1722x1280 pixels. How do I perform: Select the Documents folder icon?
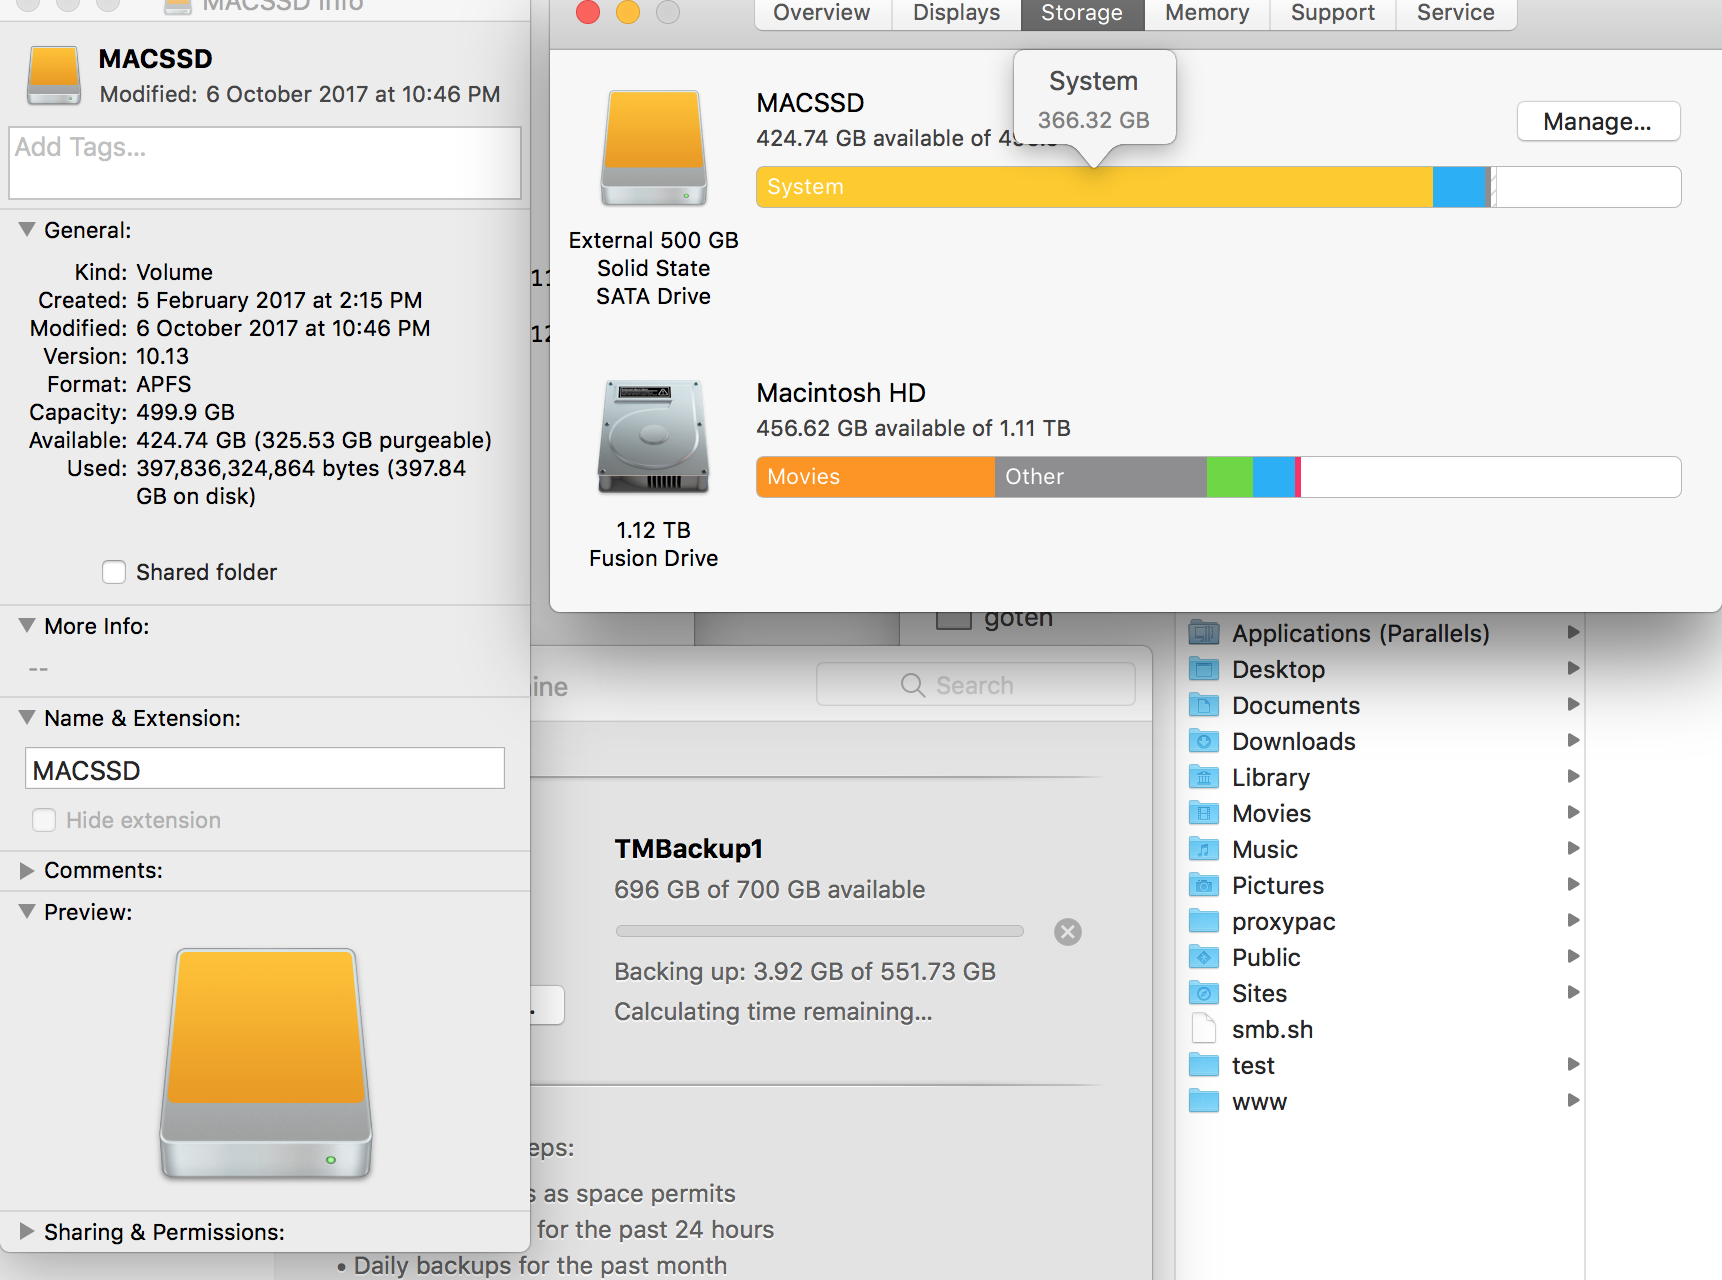(x=1204, y=705)
